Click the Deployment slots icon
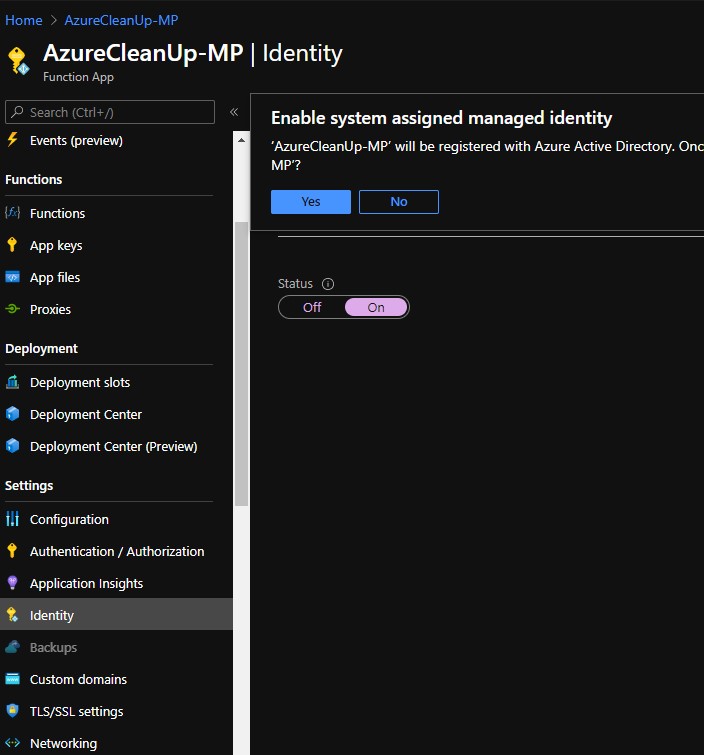The image size is (704, 755). point(12,382)
